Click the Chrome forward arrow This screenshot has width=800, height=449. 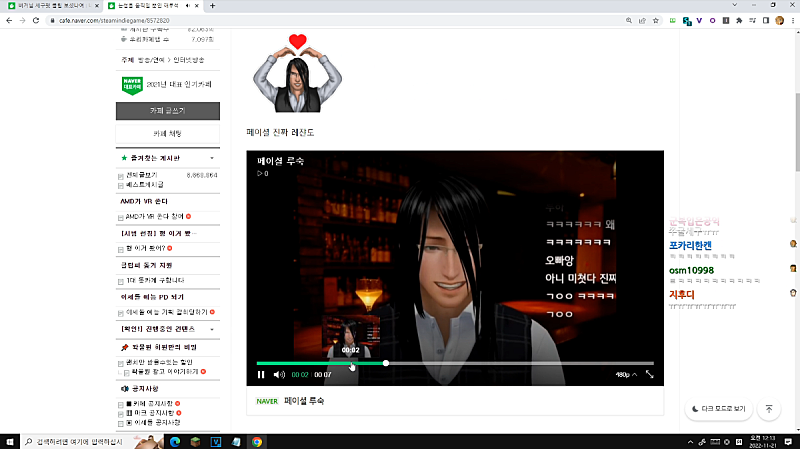(22, 20)
